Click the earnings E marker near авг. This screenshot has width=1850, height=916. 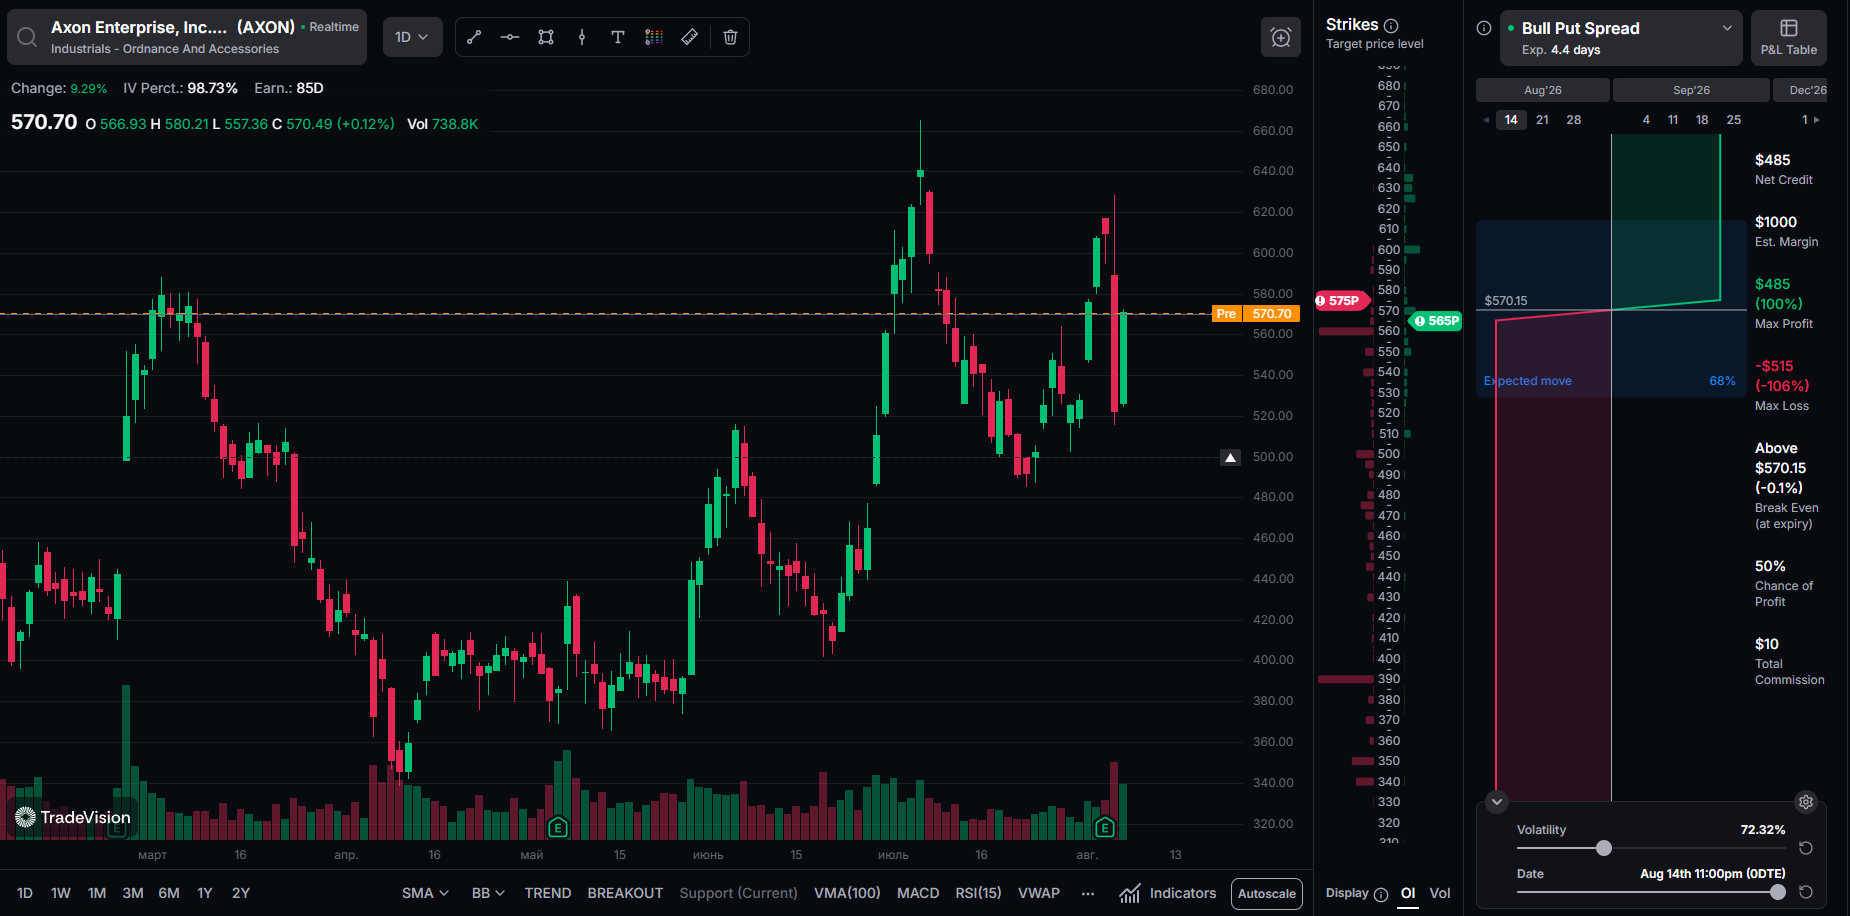[x=1105, y=827]
